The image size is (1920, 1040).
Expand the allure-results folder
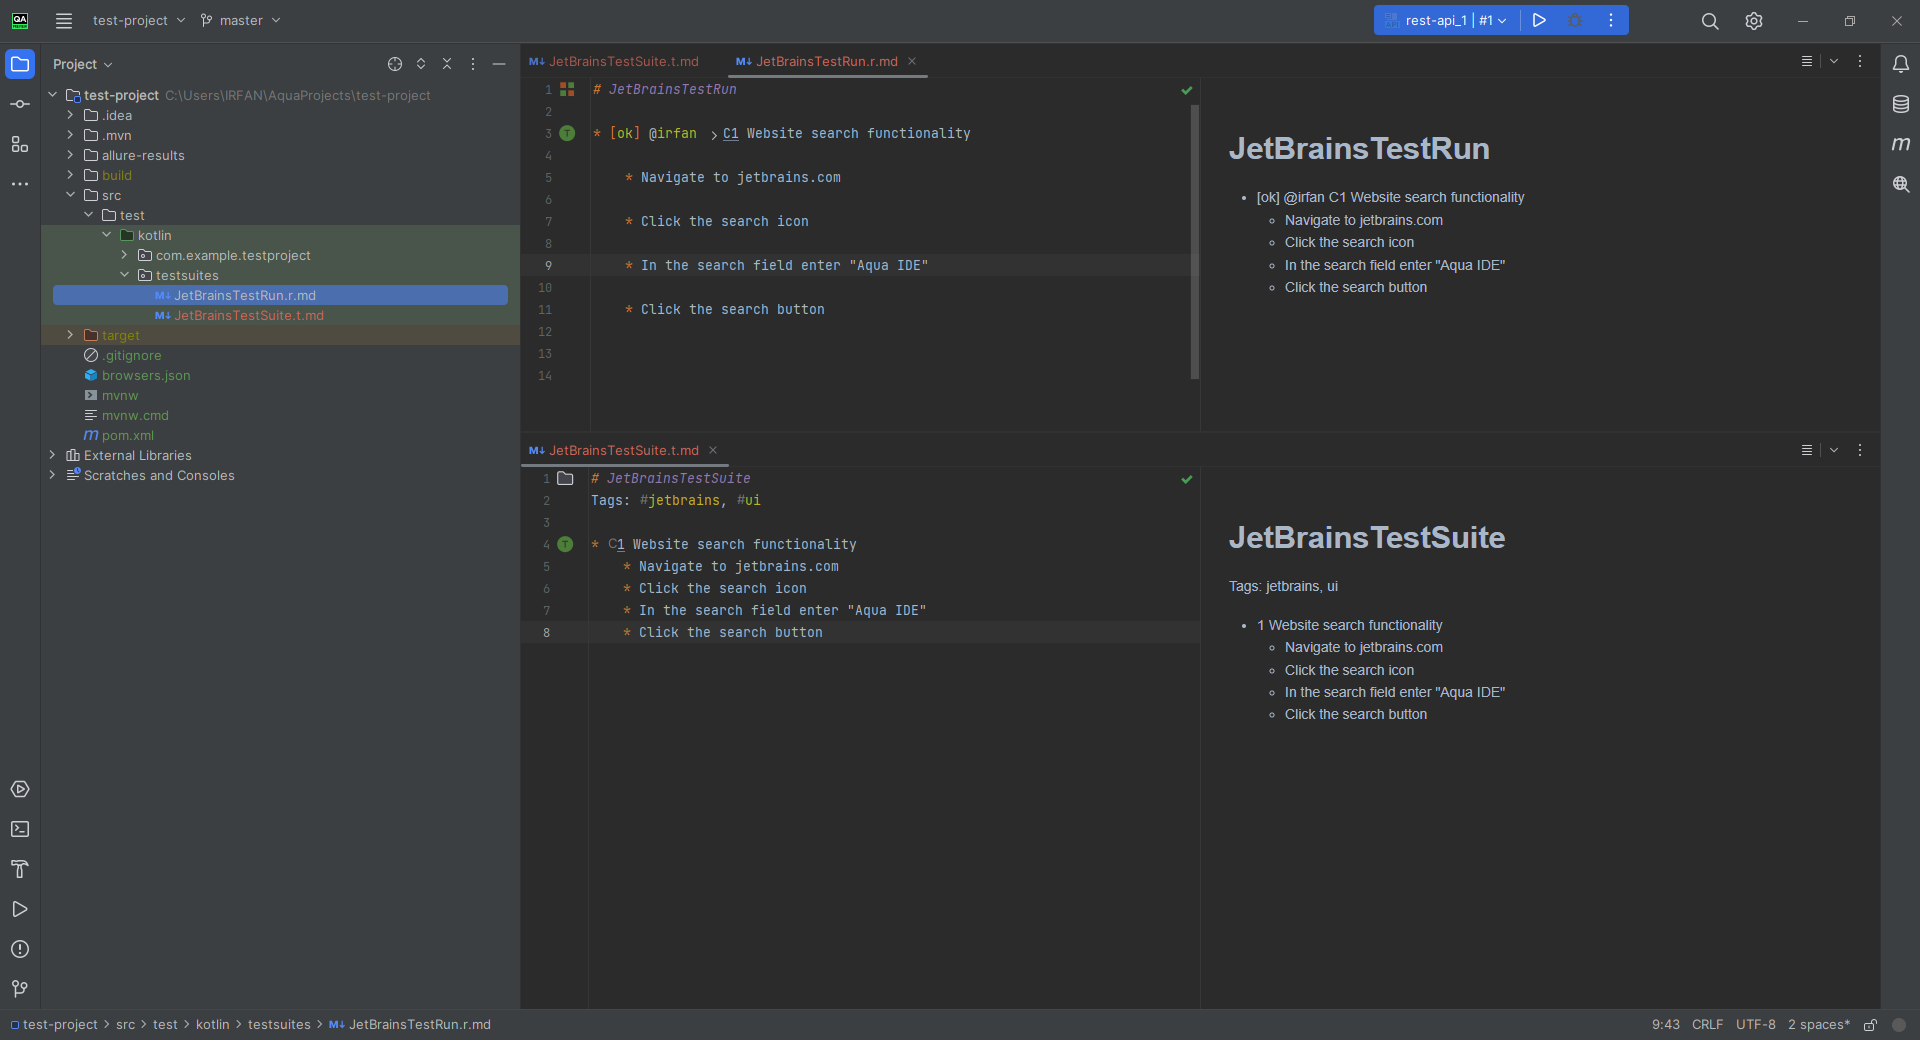click(x=70, y=155)
